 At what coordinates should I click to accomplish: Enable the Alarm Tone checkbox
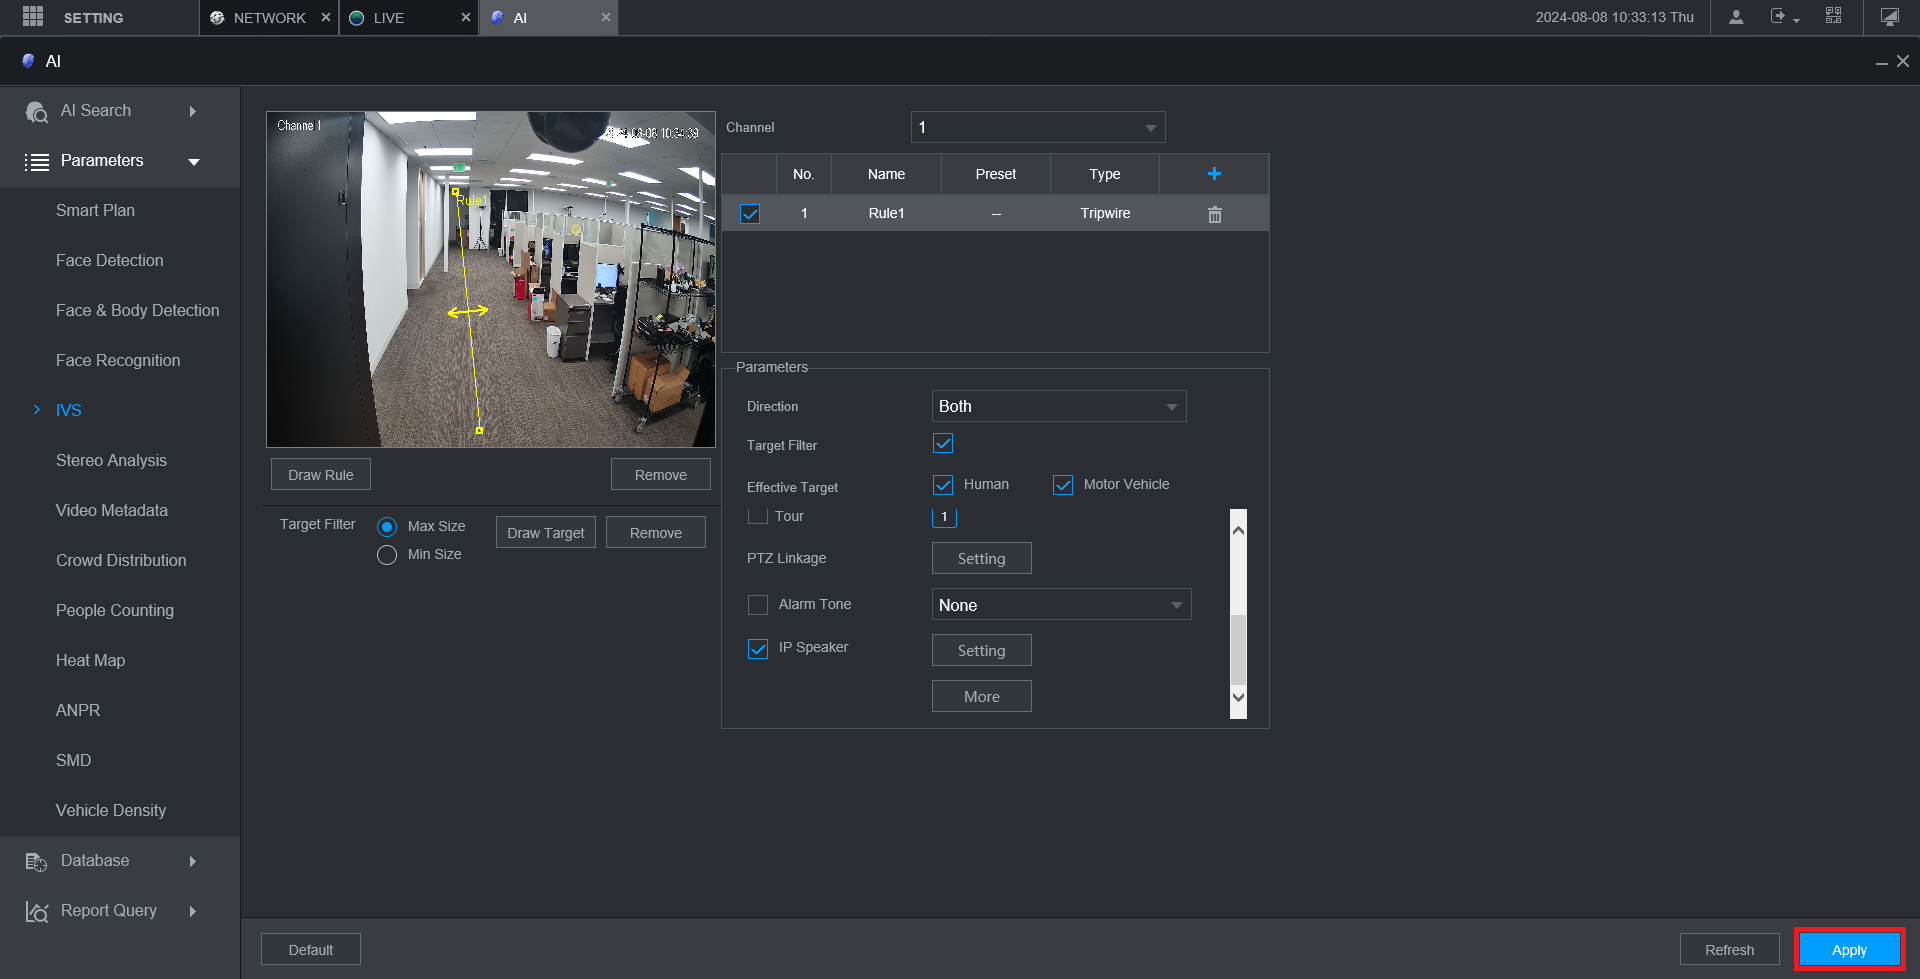(x=758, y=605)
